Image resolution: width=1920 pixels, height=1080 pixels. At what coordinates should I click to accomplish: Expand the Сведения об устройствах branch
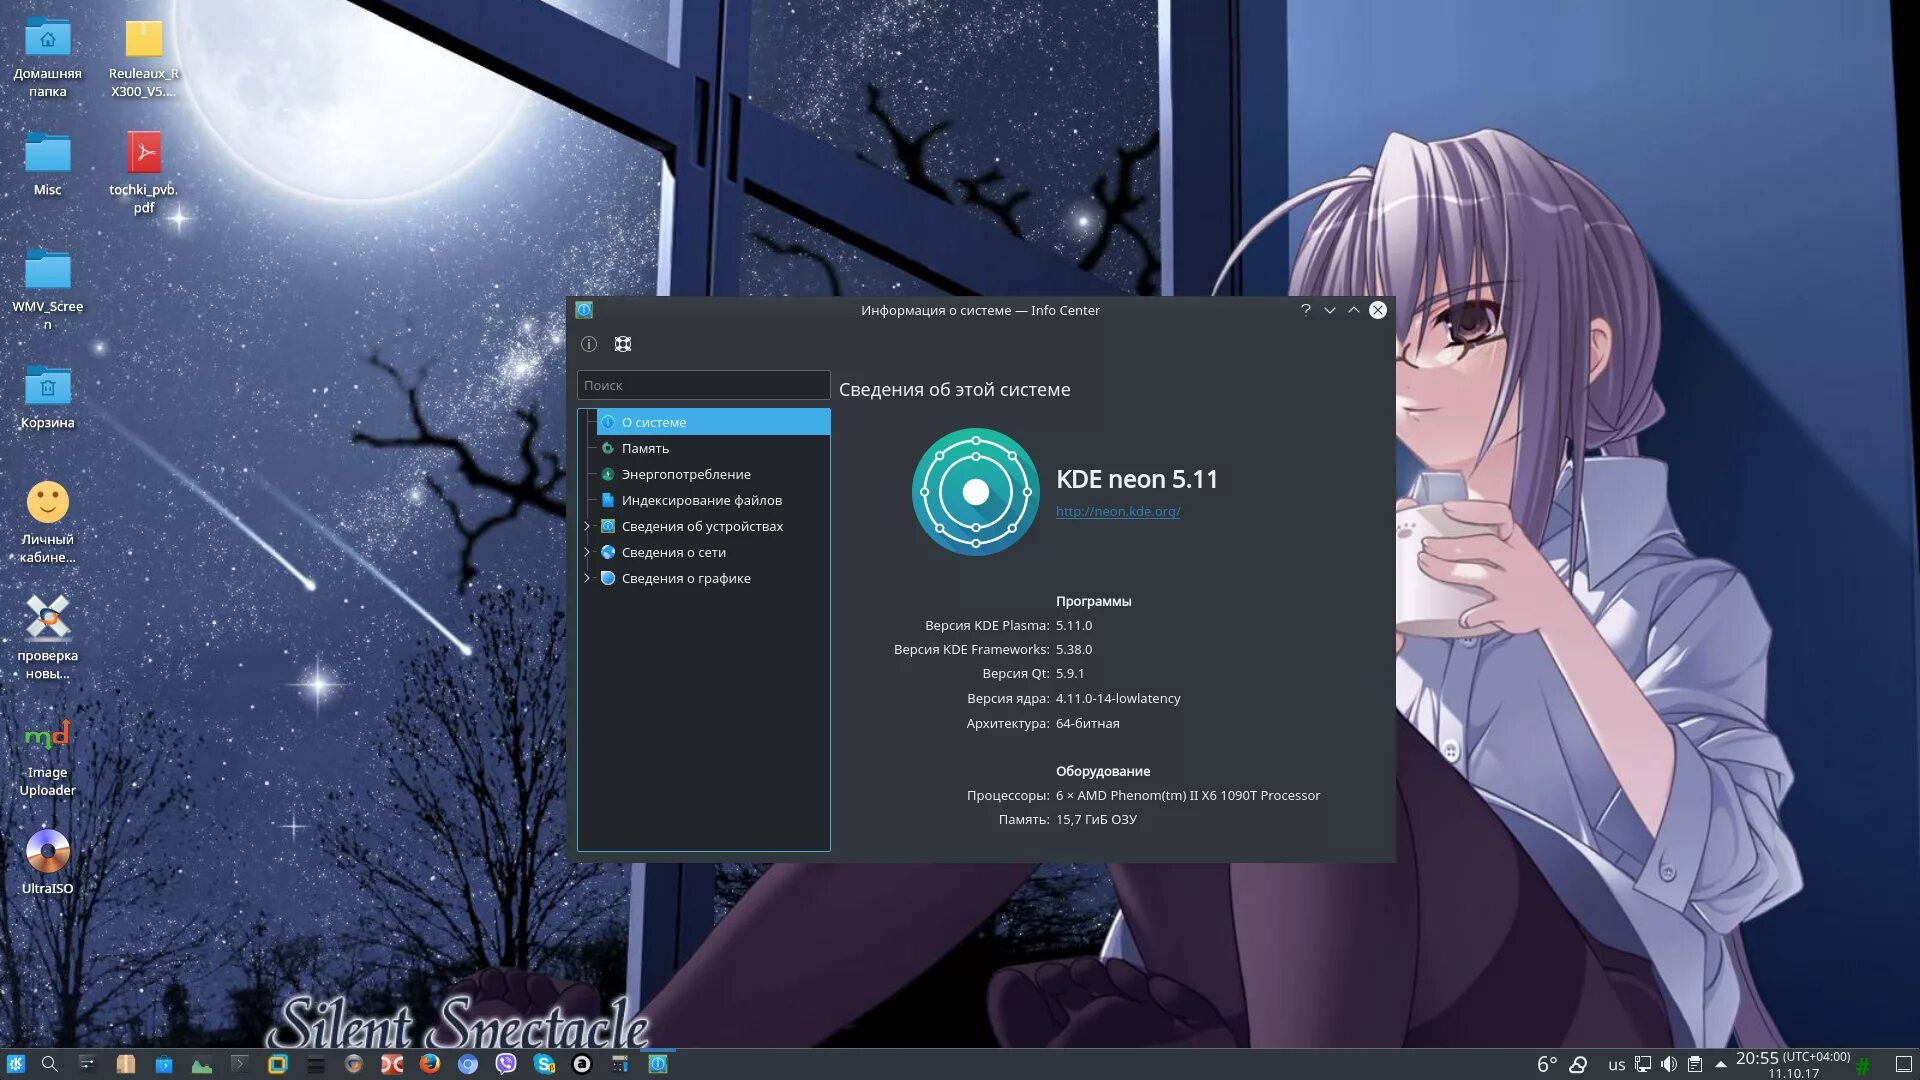coord(587,526)
